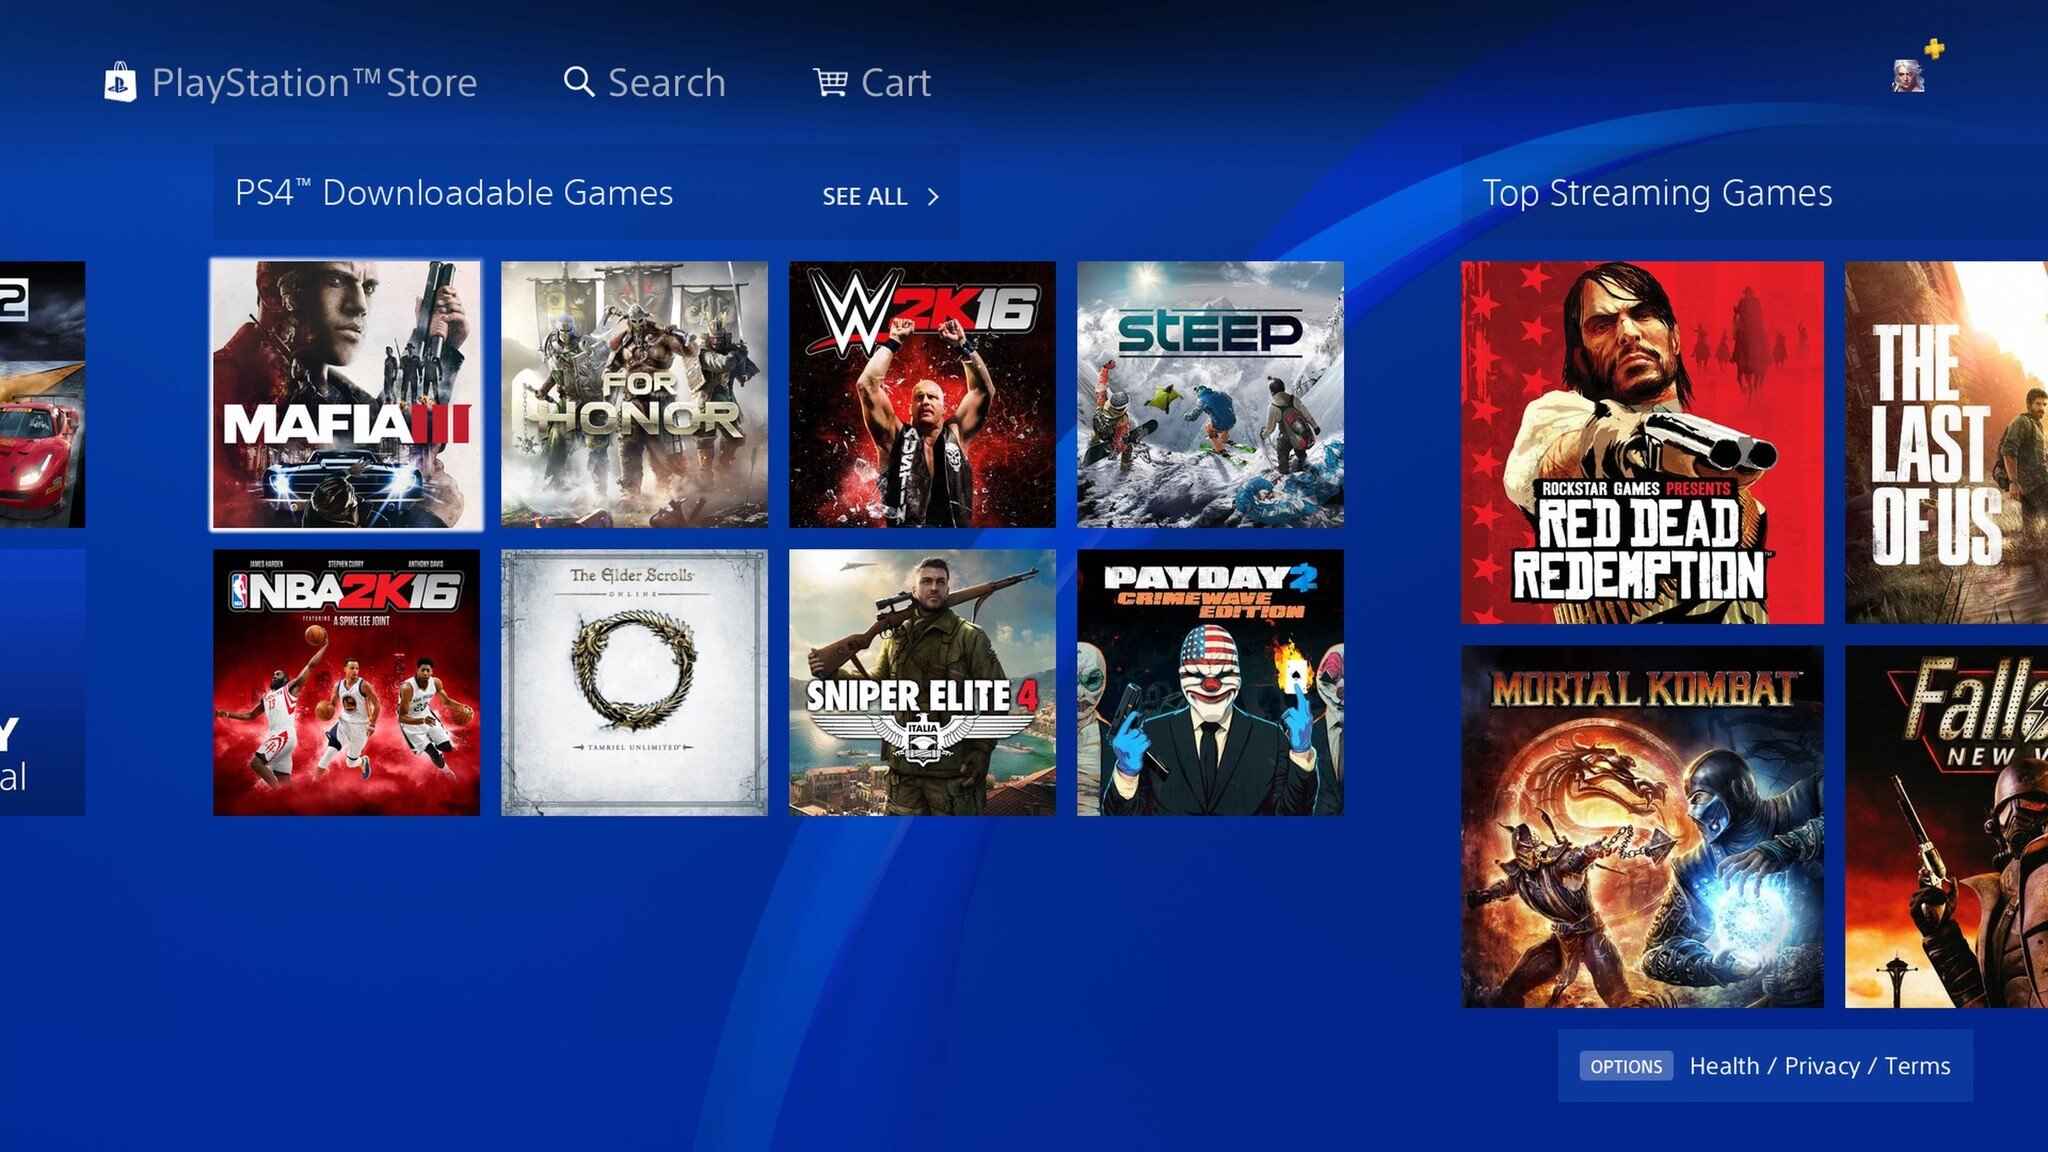The image size is (2048, 1152).
Task: Click the SEE ALL chevron arrow
Action: point(934,196)
